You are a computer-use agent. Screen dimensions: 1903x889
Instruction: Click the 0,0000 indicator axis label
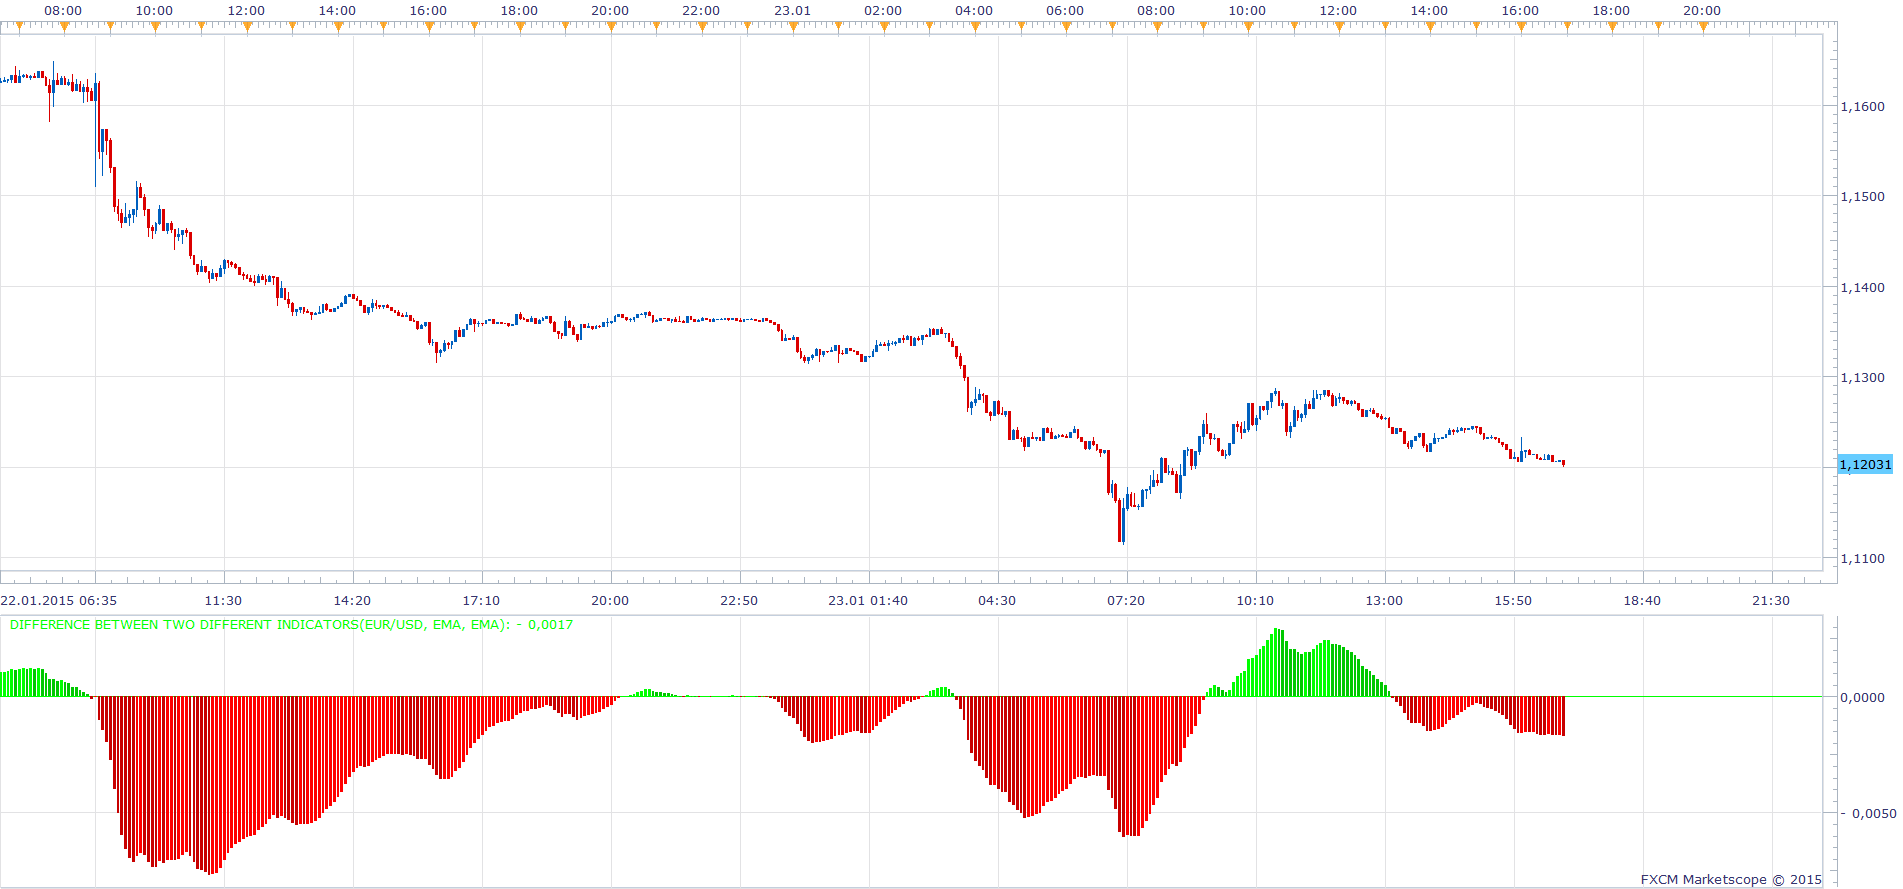click(1863, 698)
